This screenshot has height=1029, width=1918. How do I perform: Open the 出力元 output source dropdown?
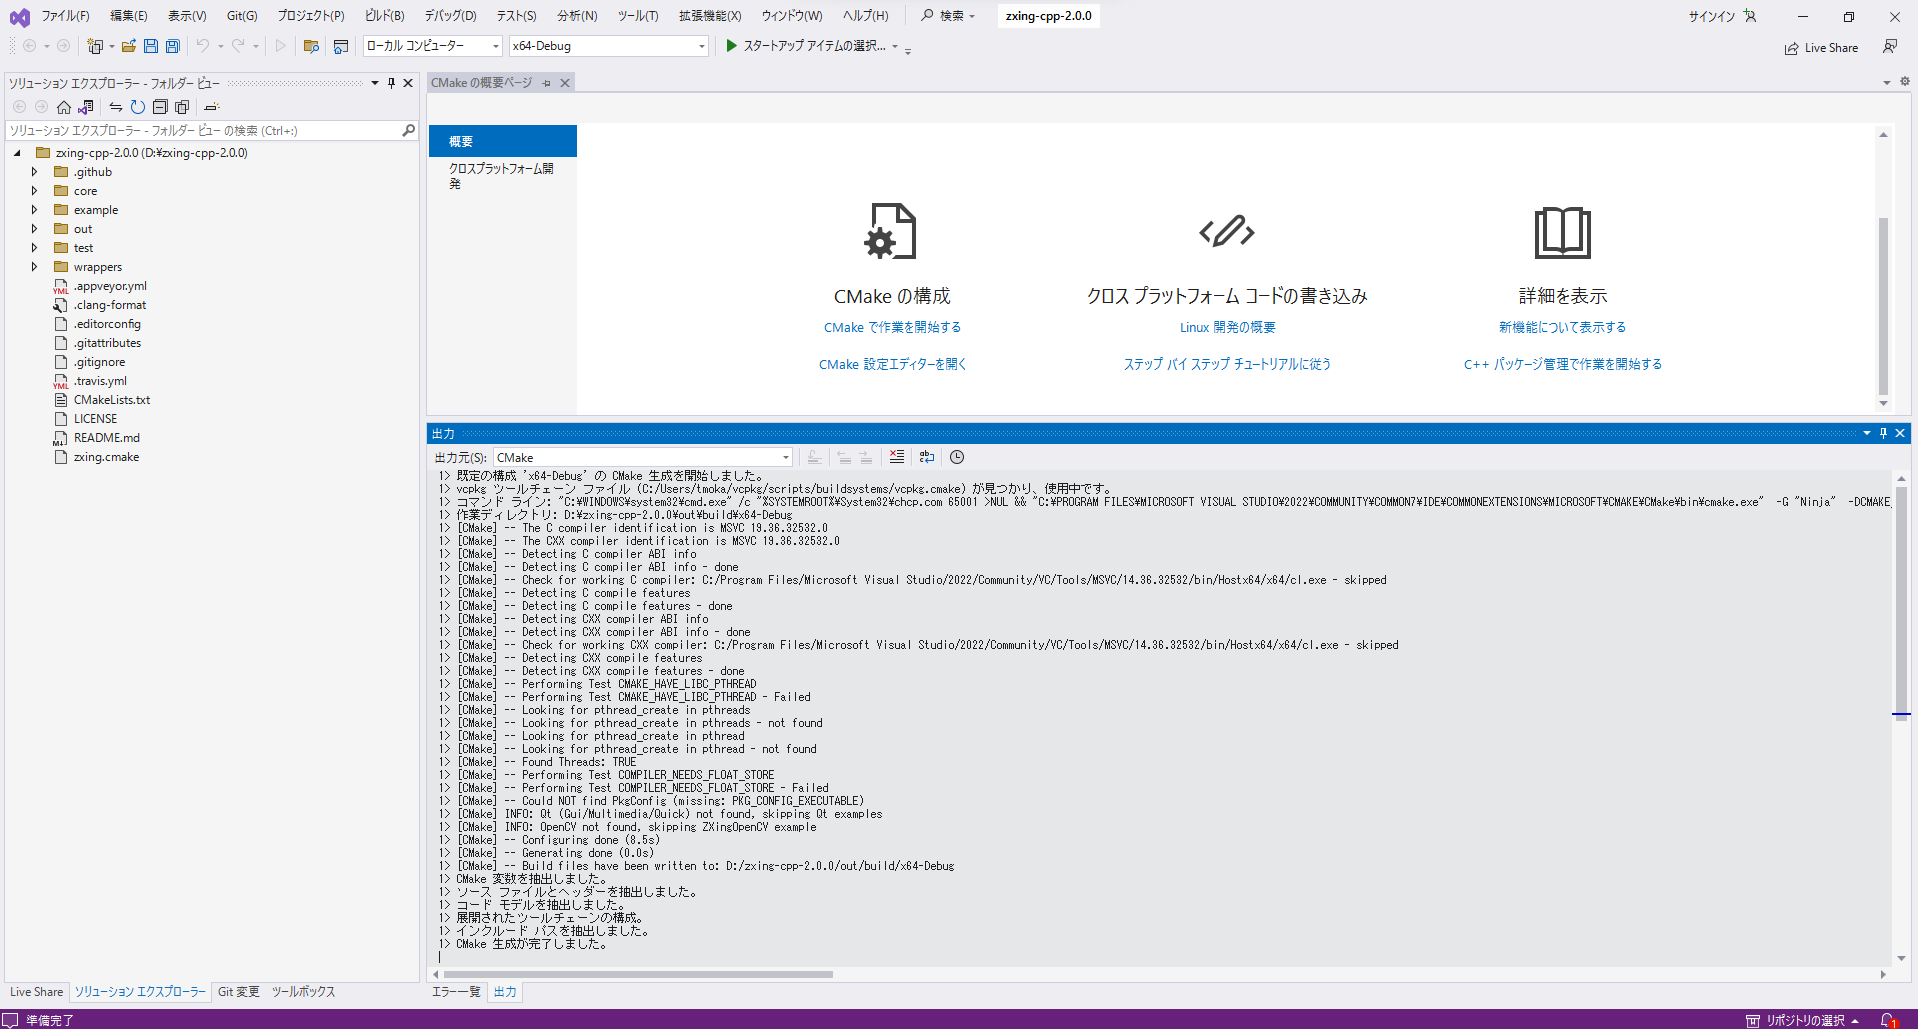pyautogui.click(x=786, y=457)
